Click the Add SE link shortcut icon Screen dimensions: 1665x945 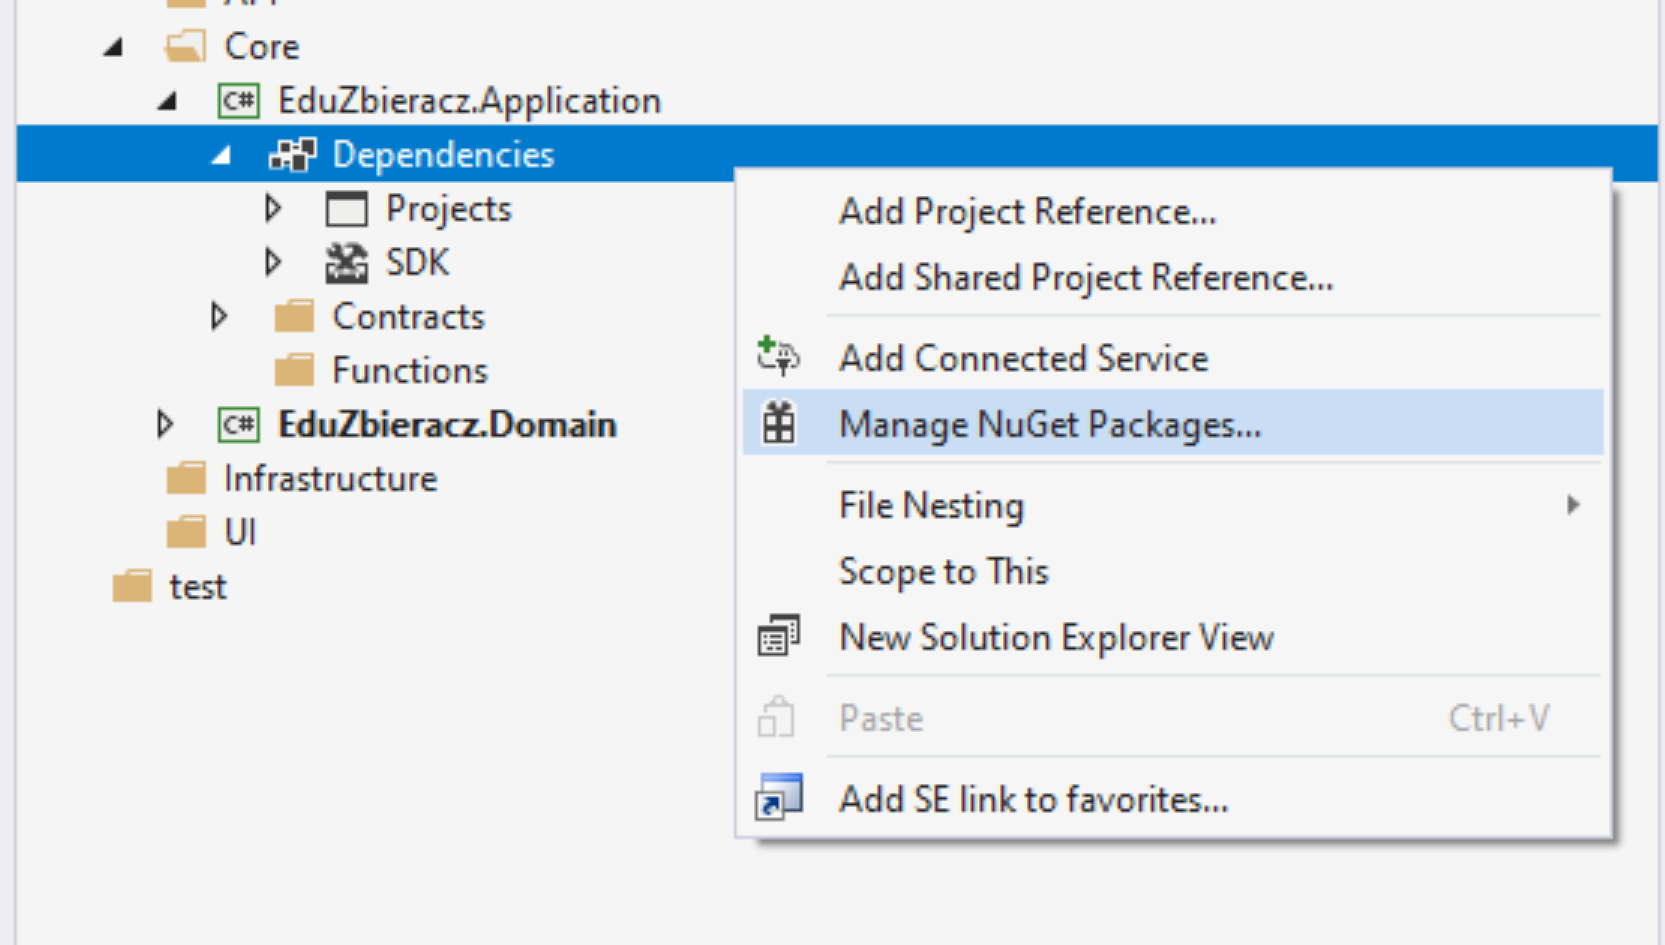pos(779,797)
